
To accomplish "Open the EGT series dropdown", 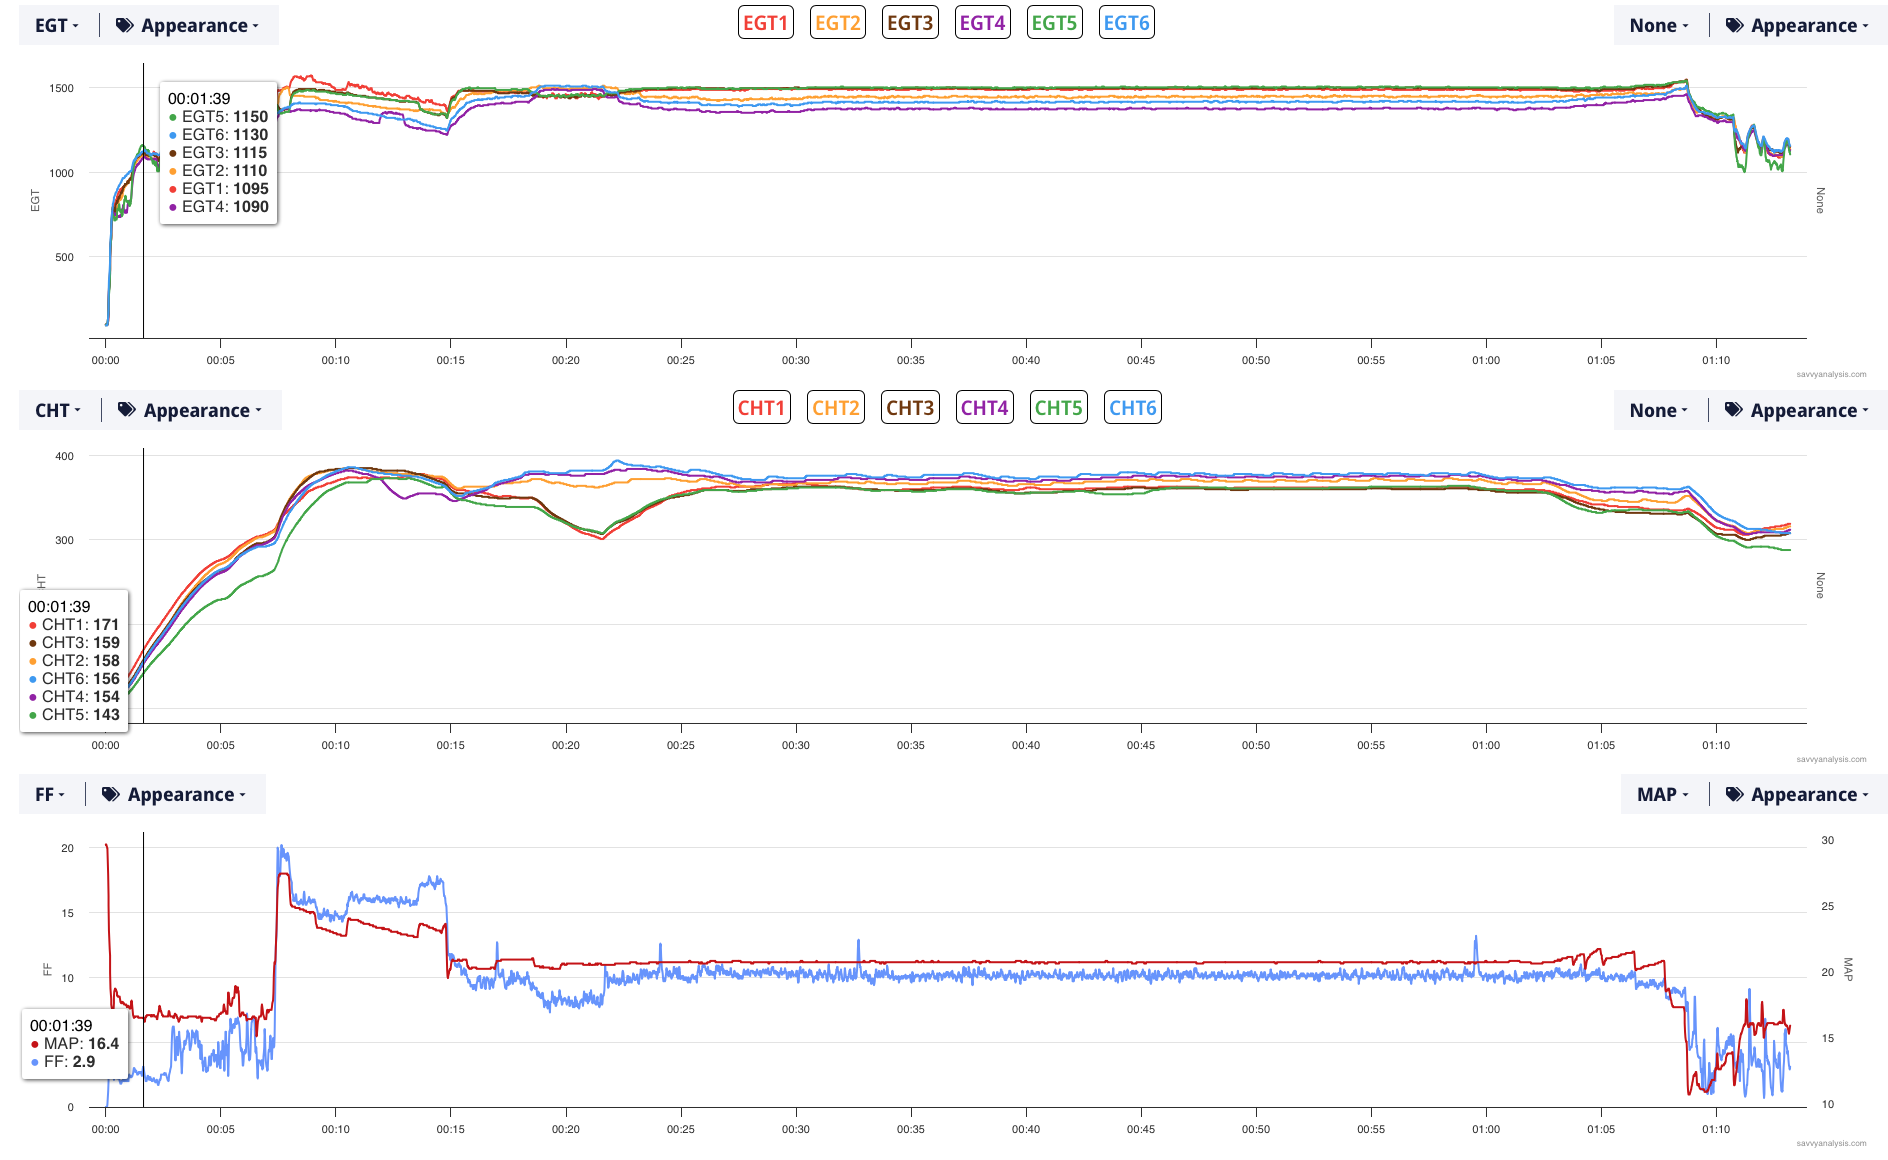I will tap(57, 26).
